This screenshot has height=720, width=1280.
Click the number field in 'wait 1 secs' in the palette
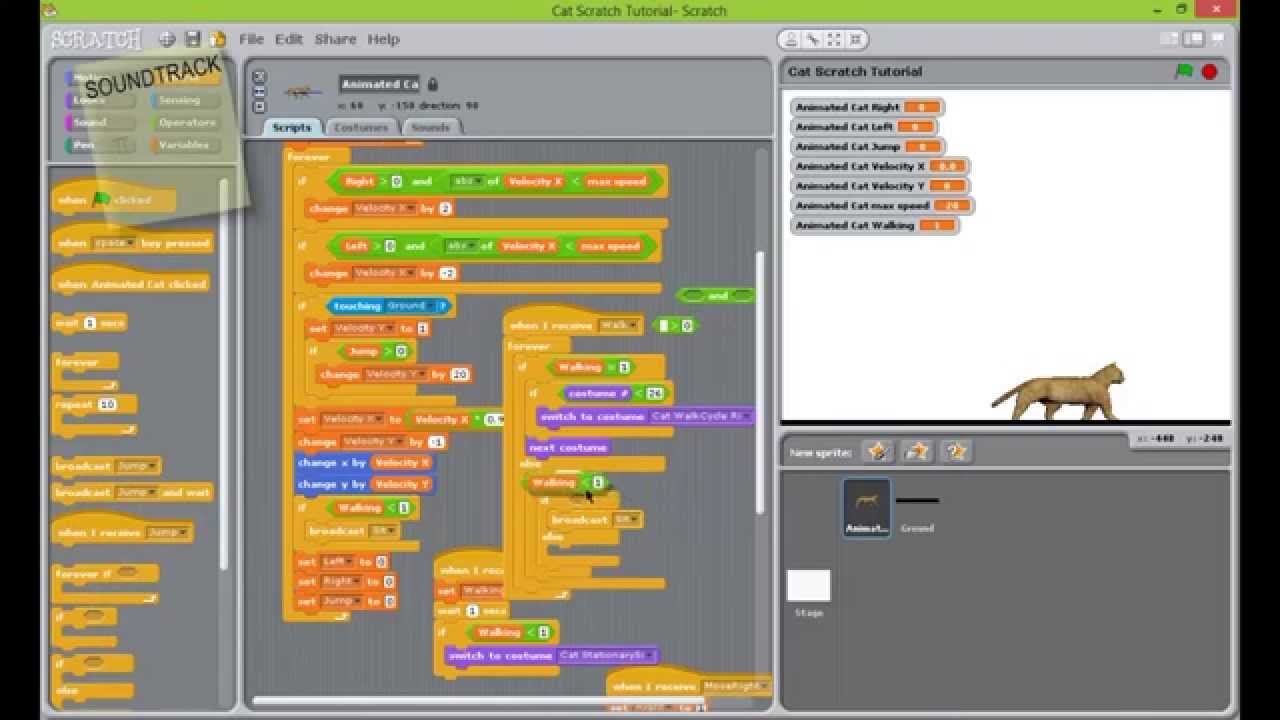[x=90, y=323]
